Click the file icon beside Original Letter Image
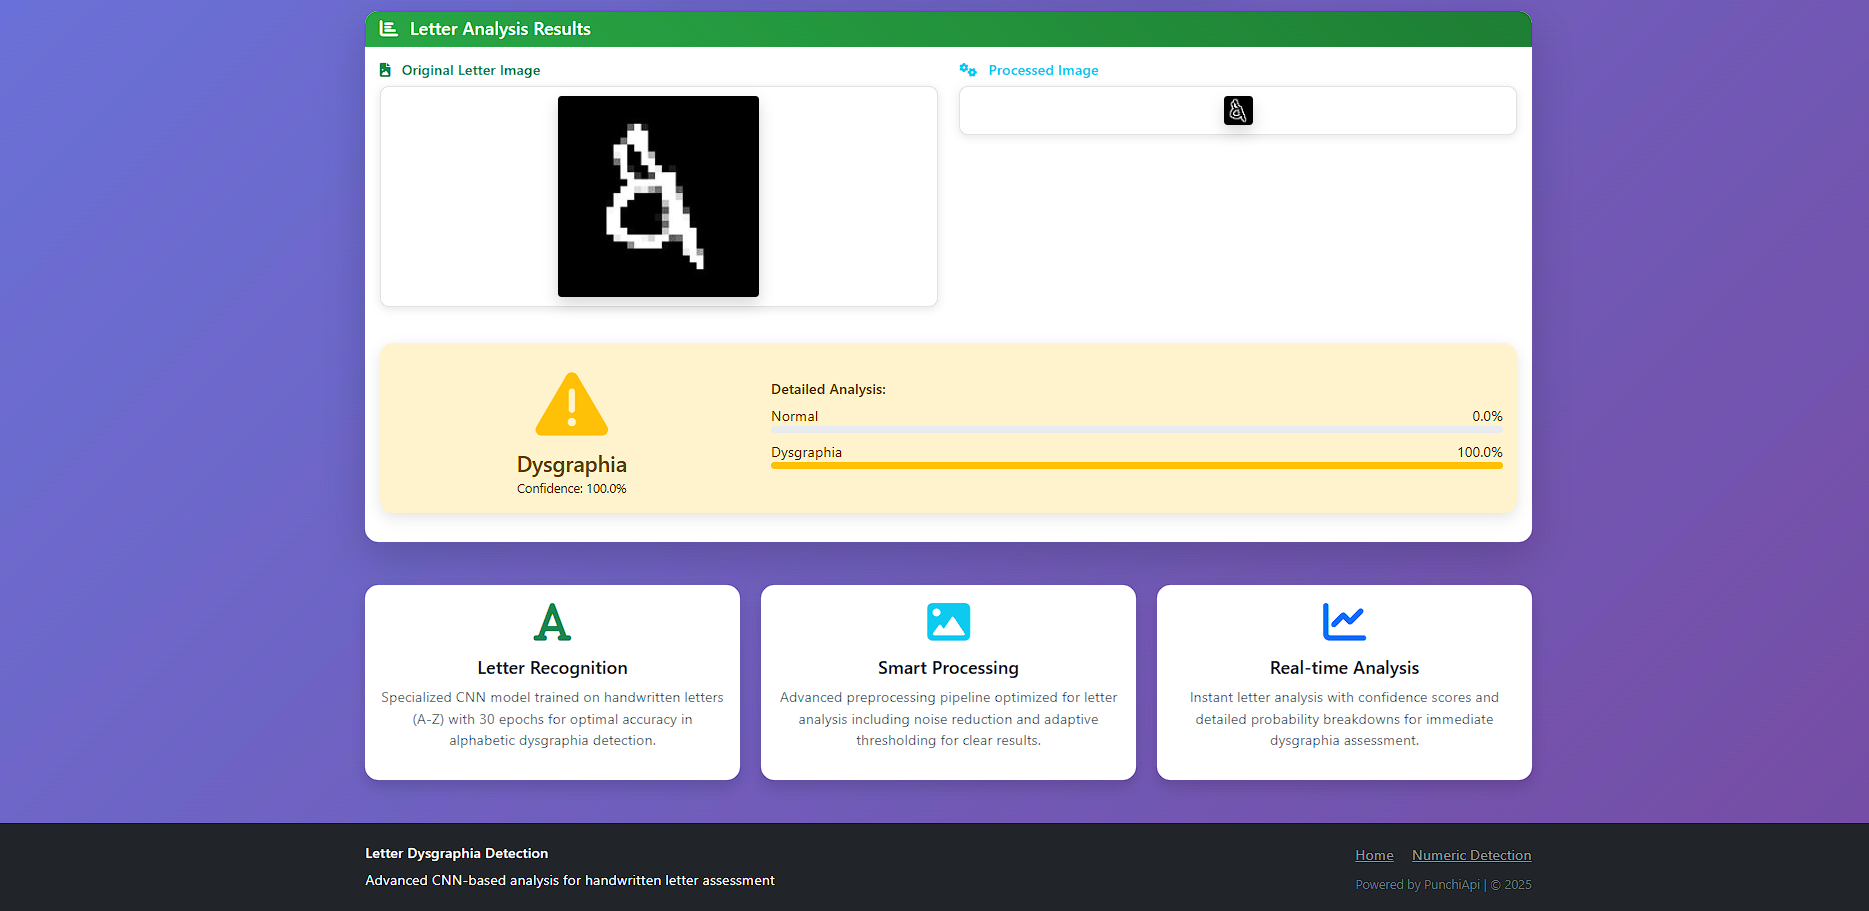This screenshot has width=1869, height=911. pos(385,70)
